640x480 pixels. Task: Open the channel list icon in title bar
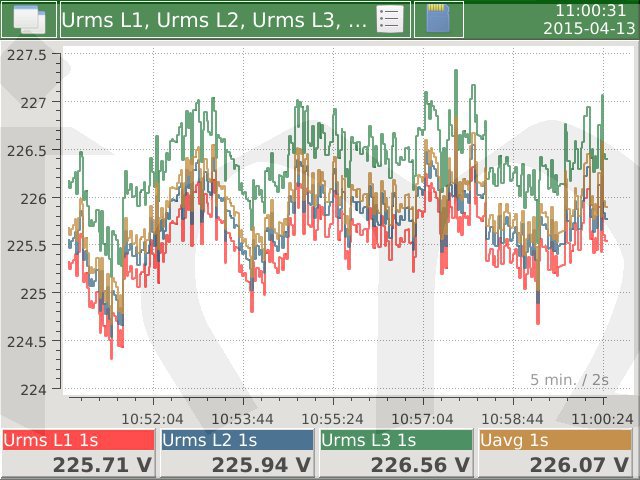point(390,19)
